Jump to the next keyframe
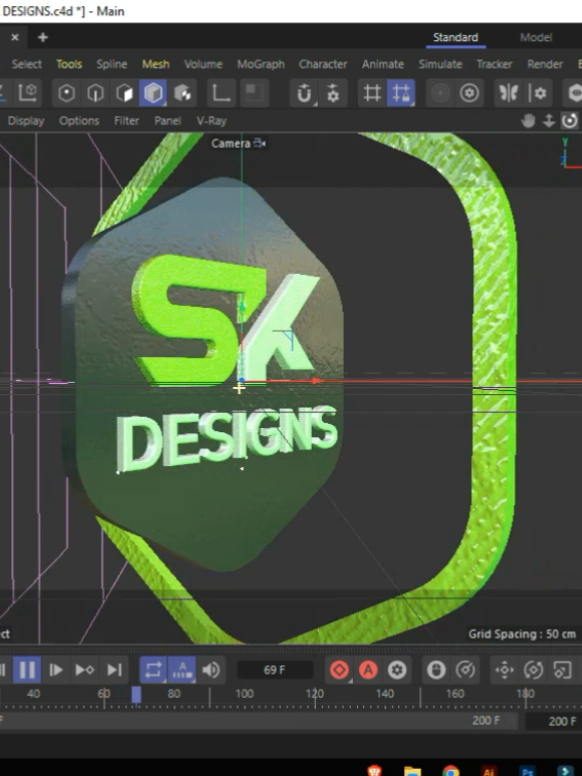This screenshot has width=582, height=776. (x=85, y=670)
